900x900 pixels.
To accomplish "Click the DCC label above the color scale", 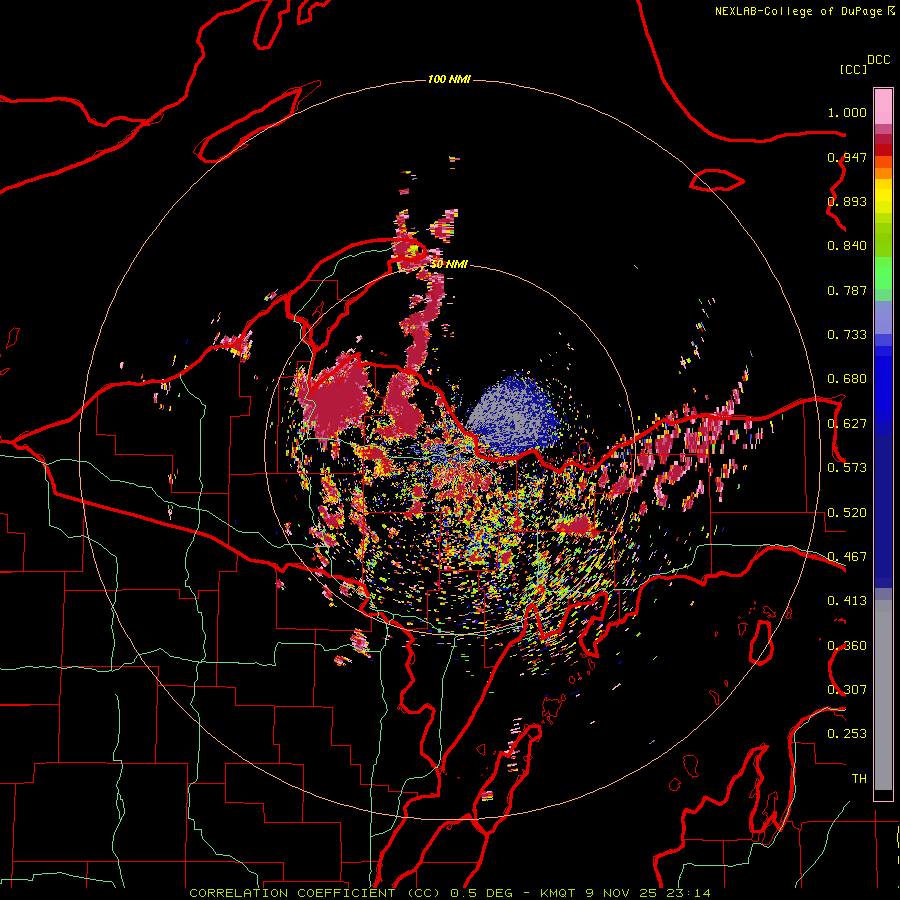I will 879,60.
